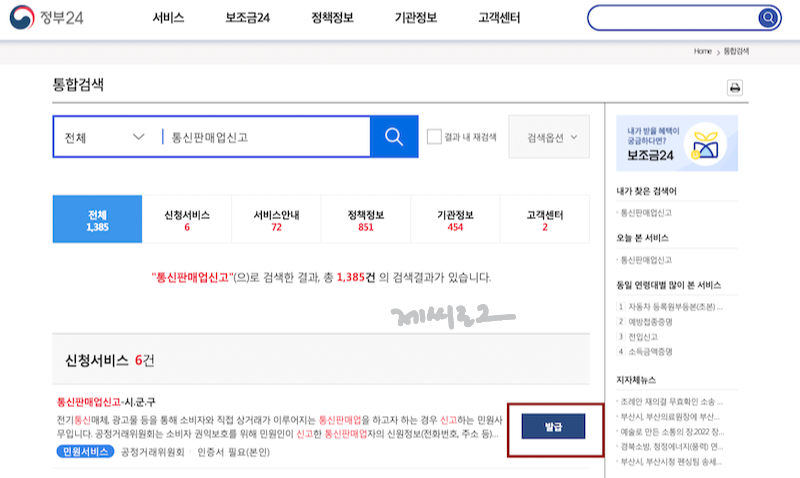Viewport: 800px width, 478px height.
Task: Expand the 전체 category dropdown
Action: tap(105, 137)
